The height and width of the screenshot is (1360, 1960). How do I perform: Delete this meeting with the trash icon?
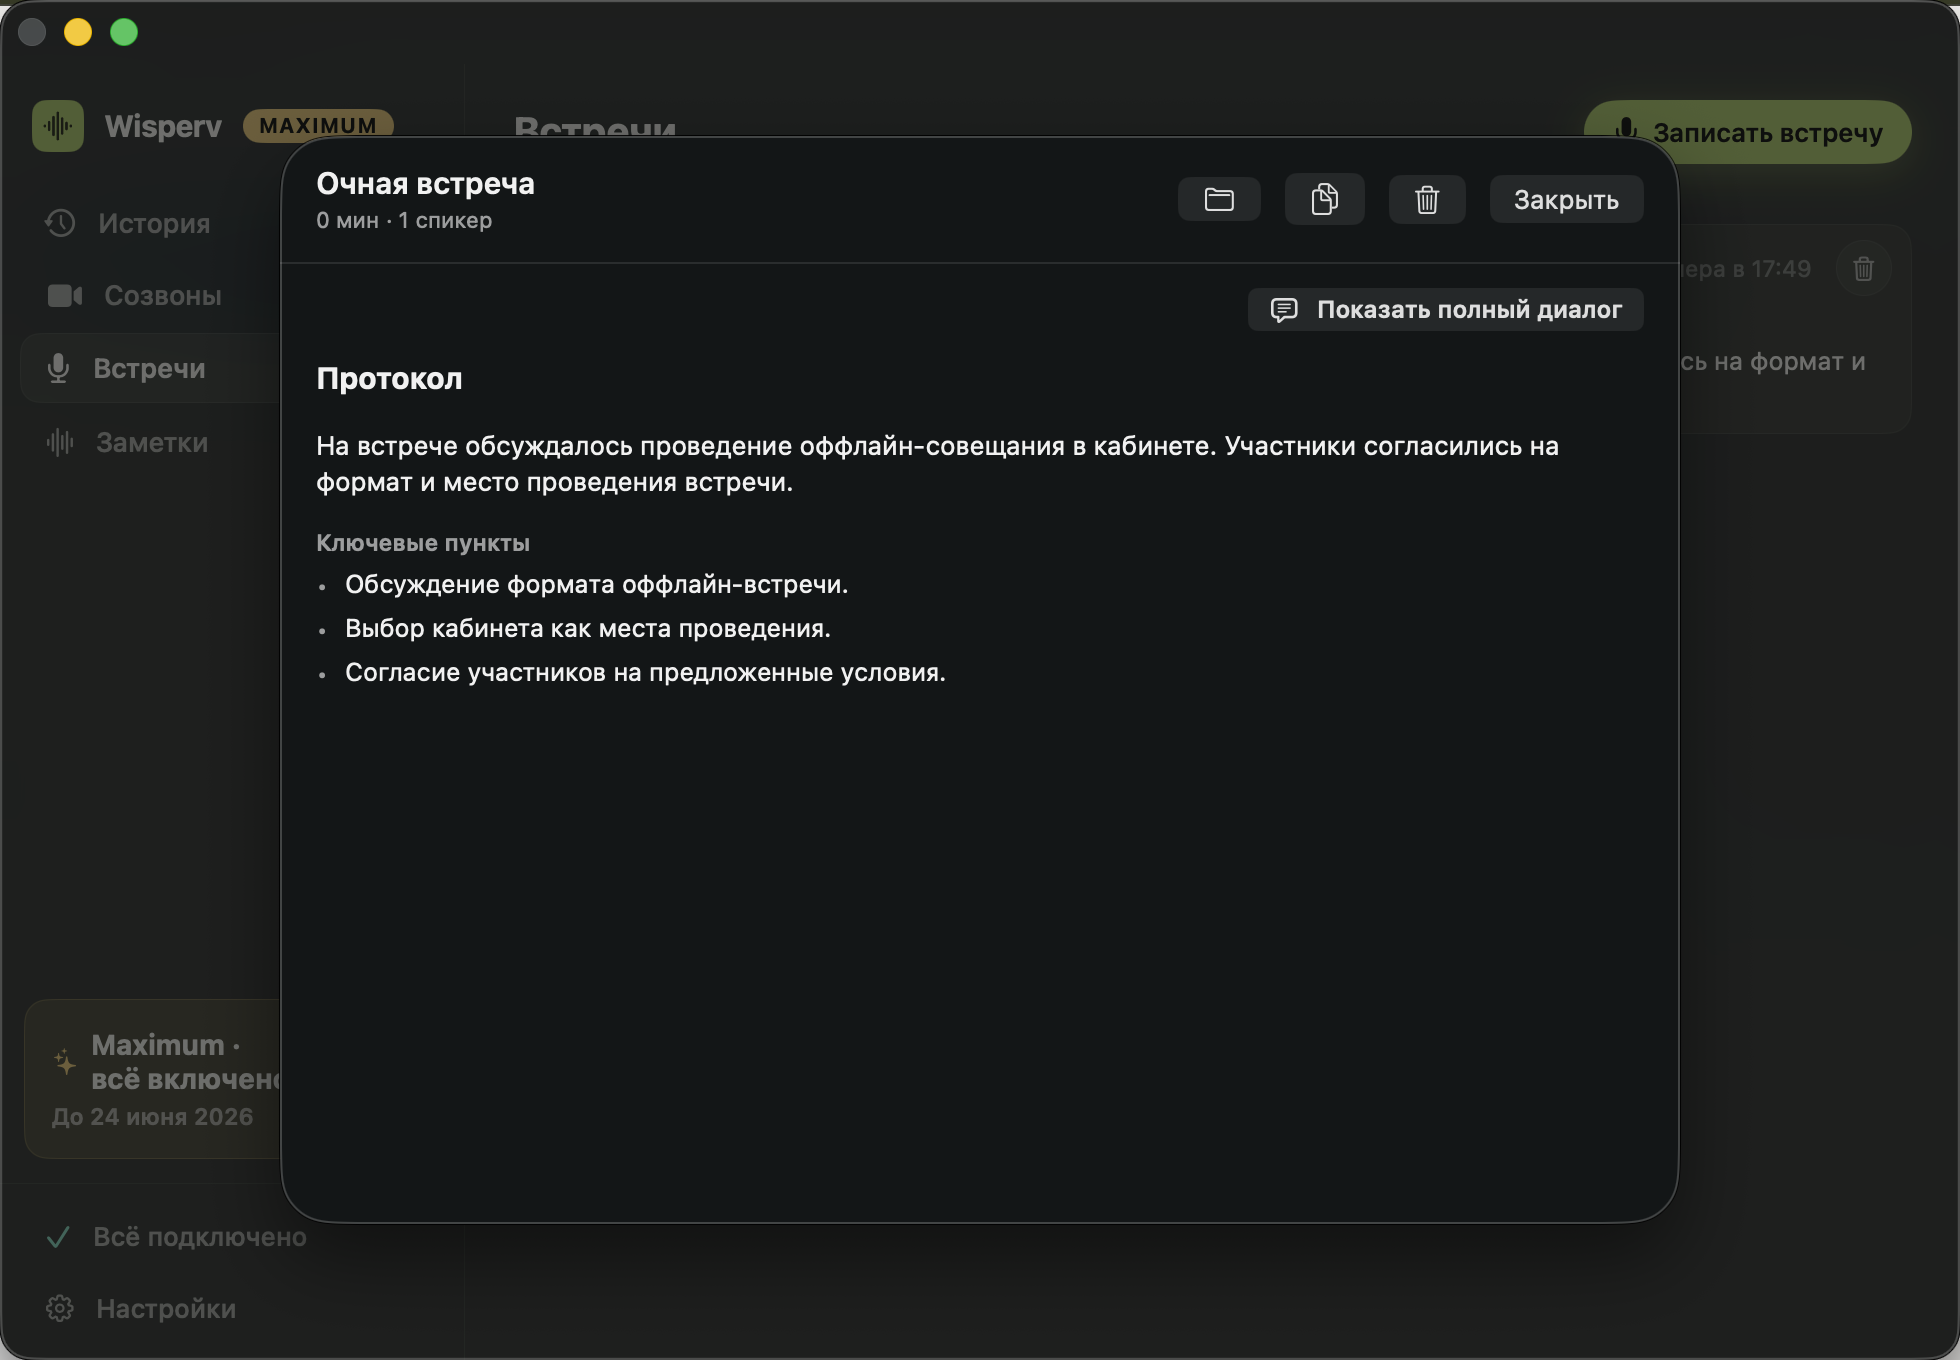coord(1427,200)
